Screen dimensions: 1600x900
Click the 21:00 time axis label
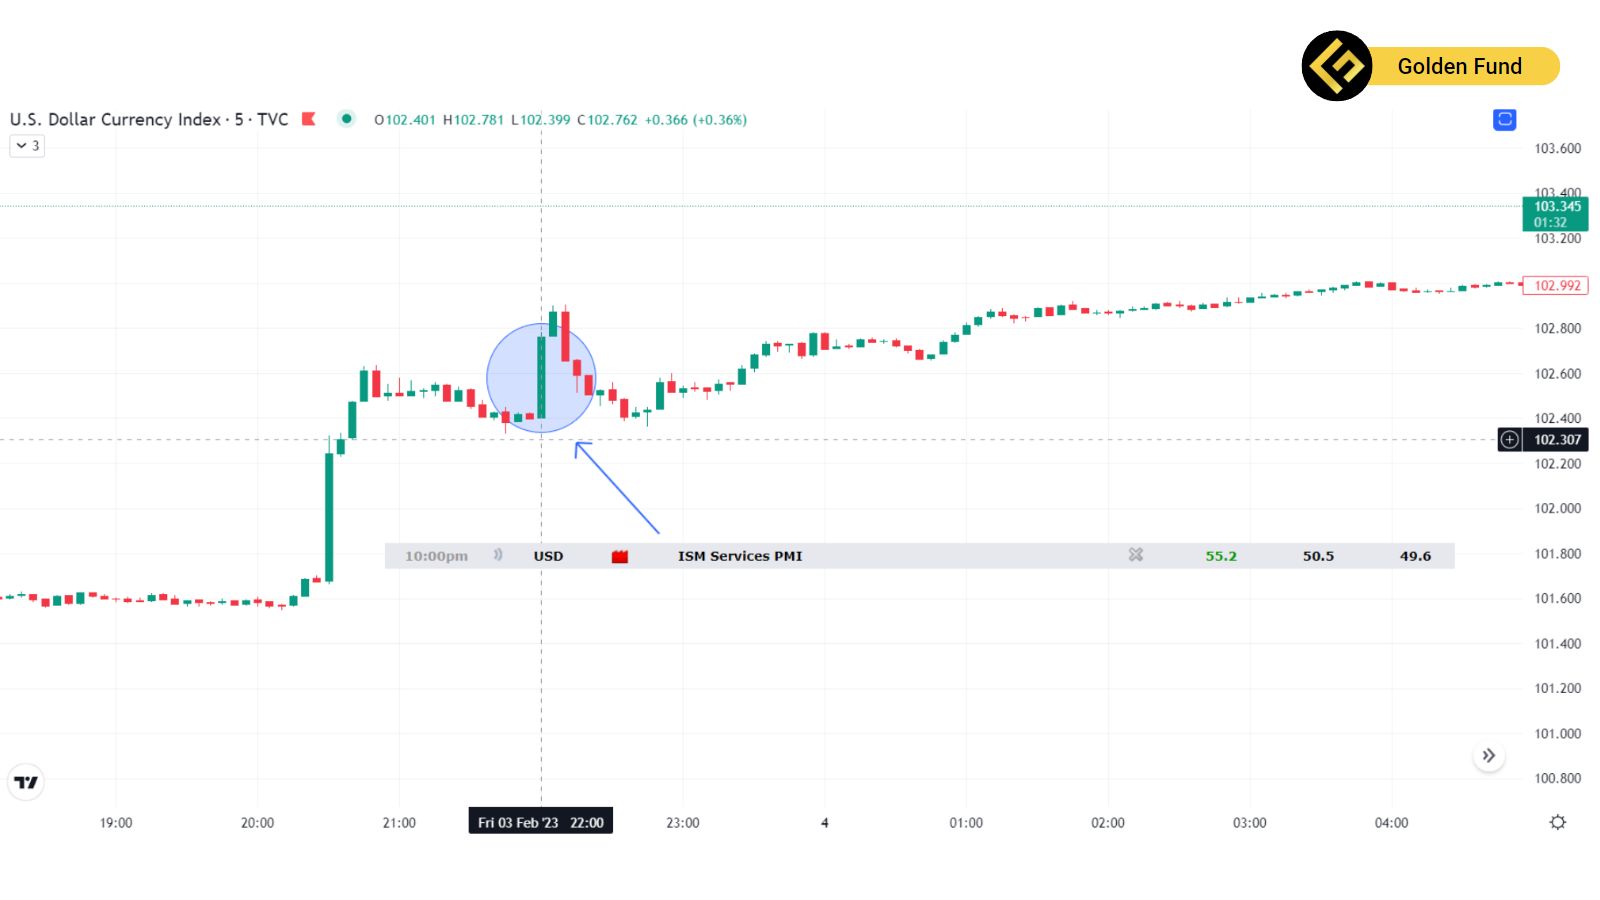point(399,823)
